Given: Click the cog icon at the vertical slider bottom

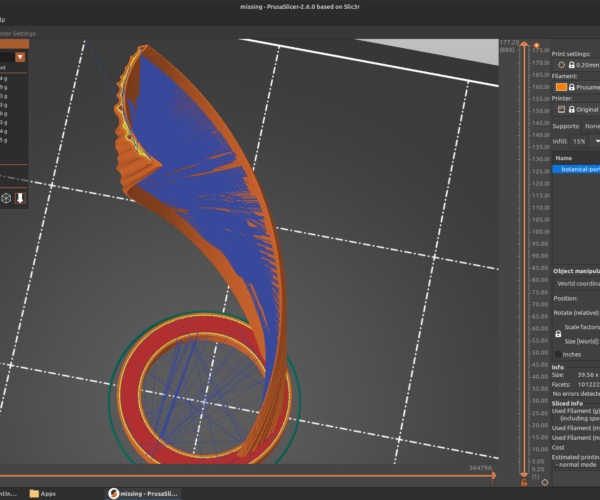Looking at the screenshot, I should point(545,482).
